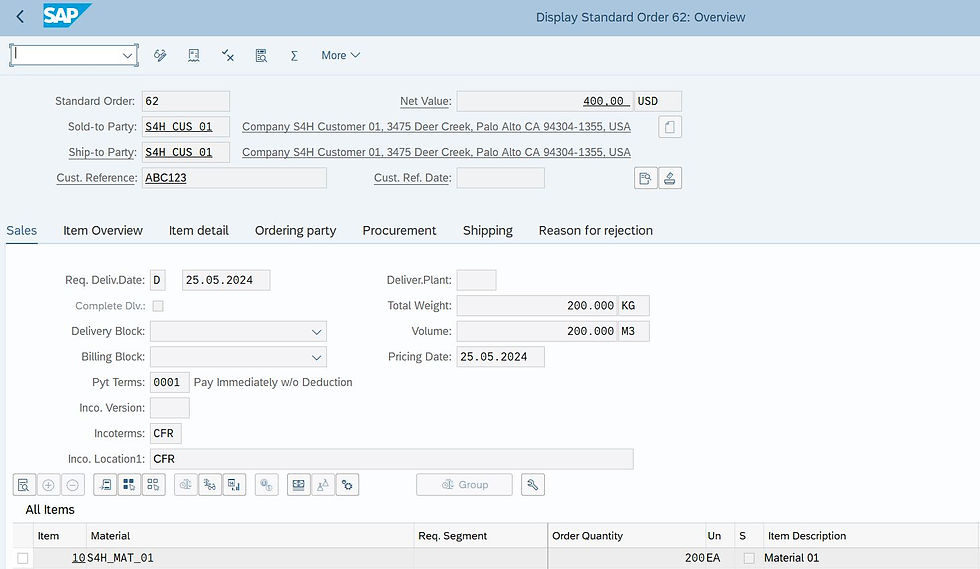Click the Cust. Ref. Date label link

412,178
